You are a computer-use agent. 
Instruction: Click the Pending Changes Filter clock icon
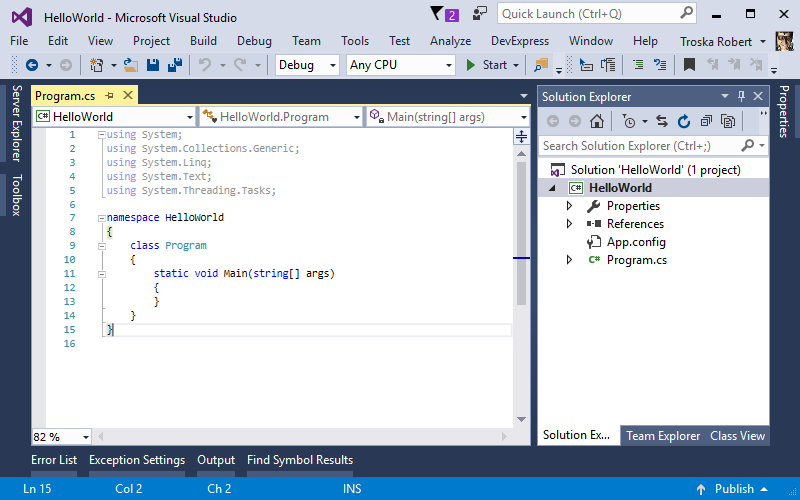point(629,121)
